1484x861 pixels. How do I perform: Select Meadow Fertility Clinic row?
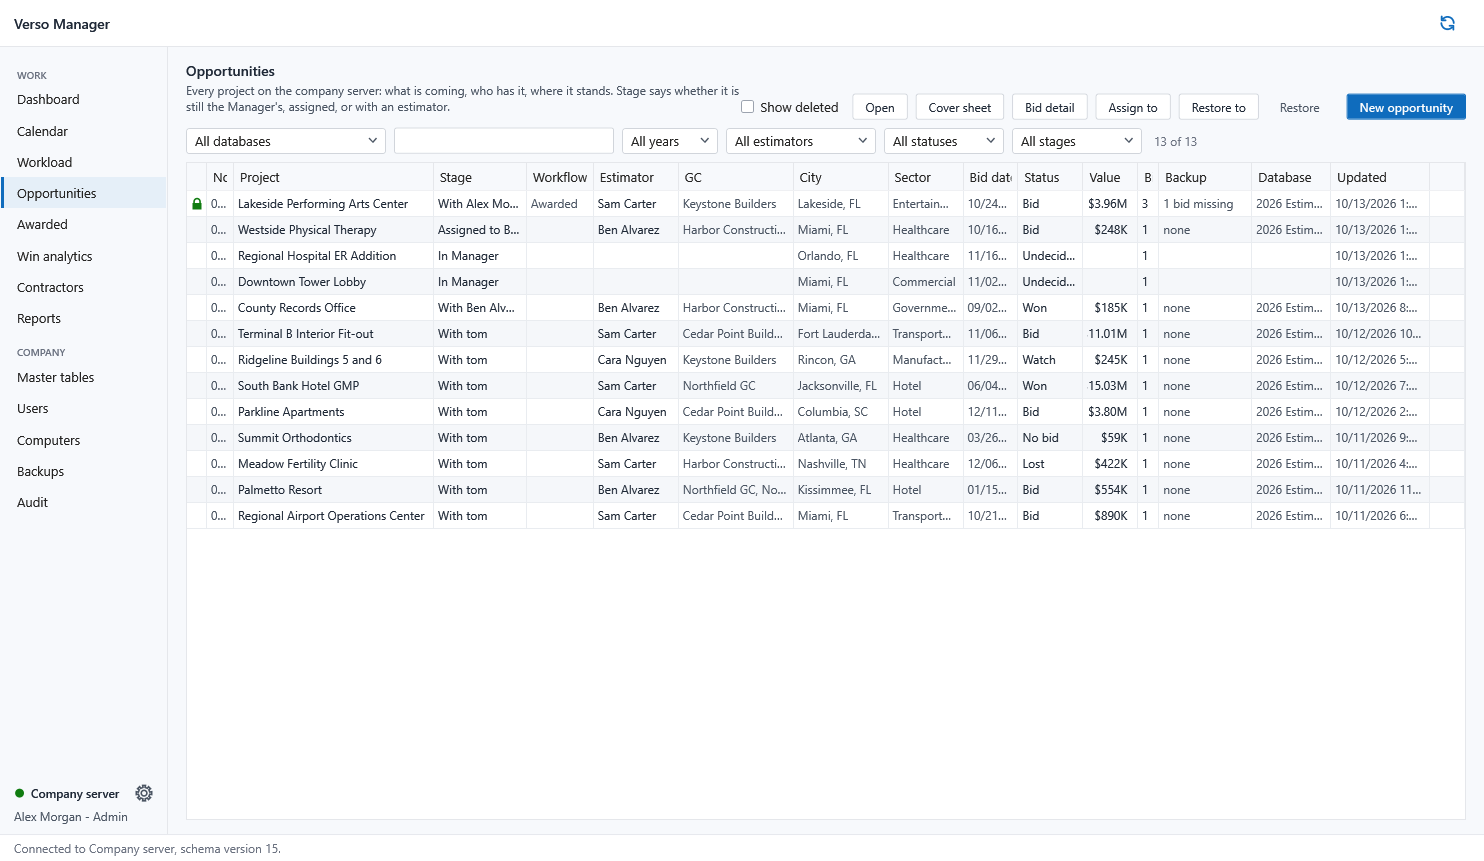click(x=826, y=464)
